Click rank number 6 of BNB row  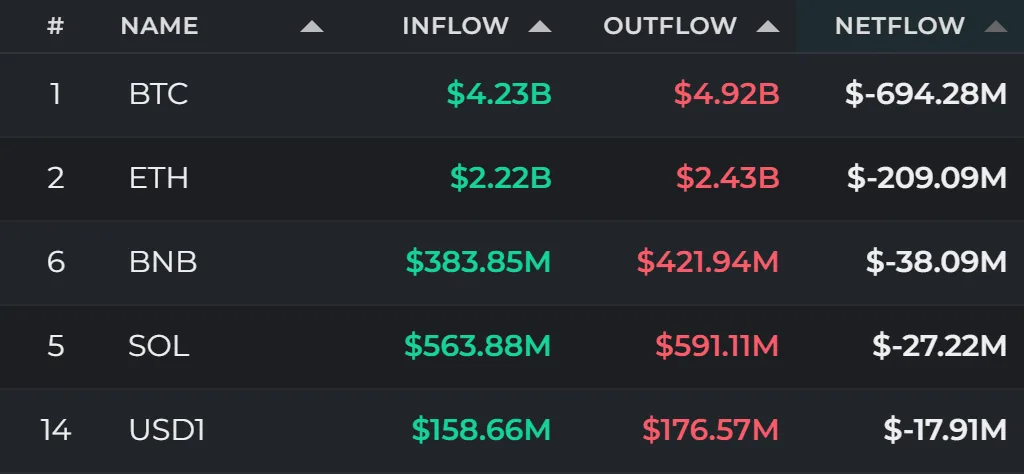pos(56,262)
